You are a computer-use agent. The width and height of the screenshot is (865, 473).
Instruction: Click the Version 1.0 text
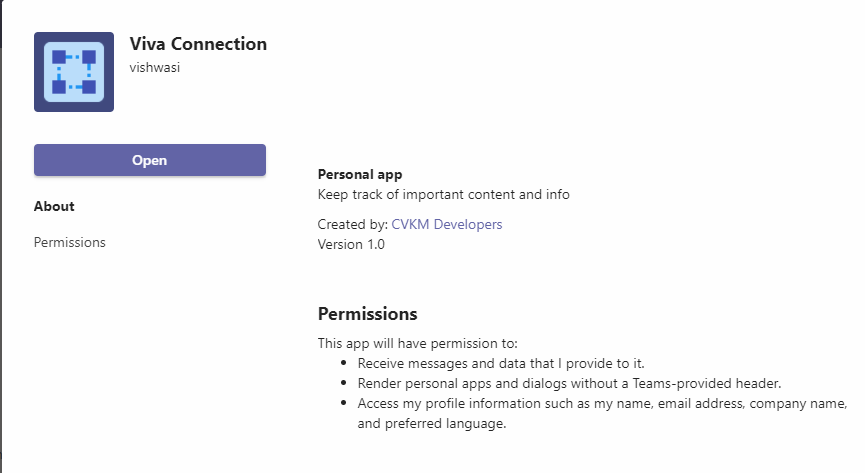click(x=351, y=244)
